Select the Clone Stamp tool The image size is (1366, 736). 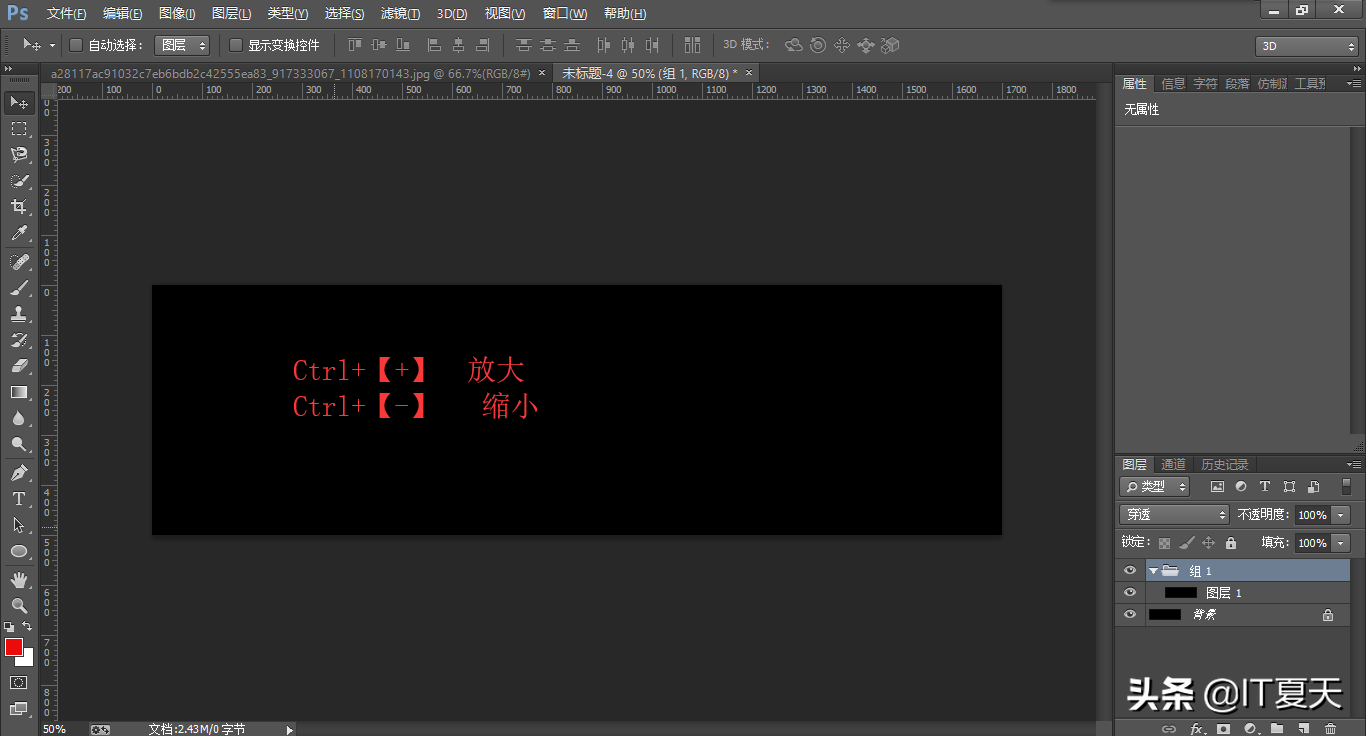[x=19, y=314]
